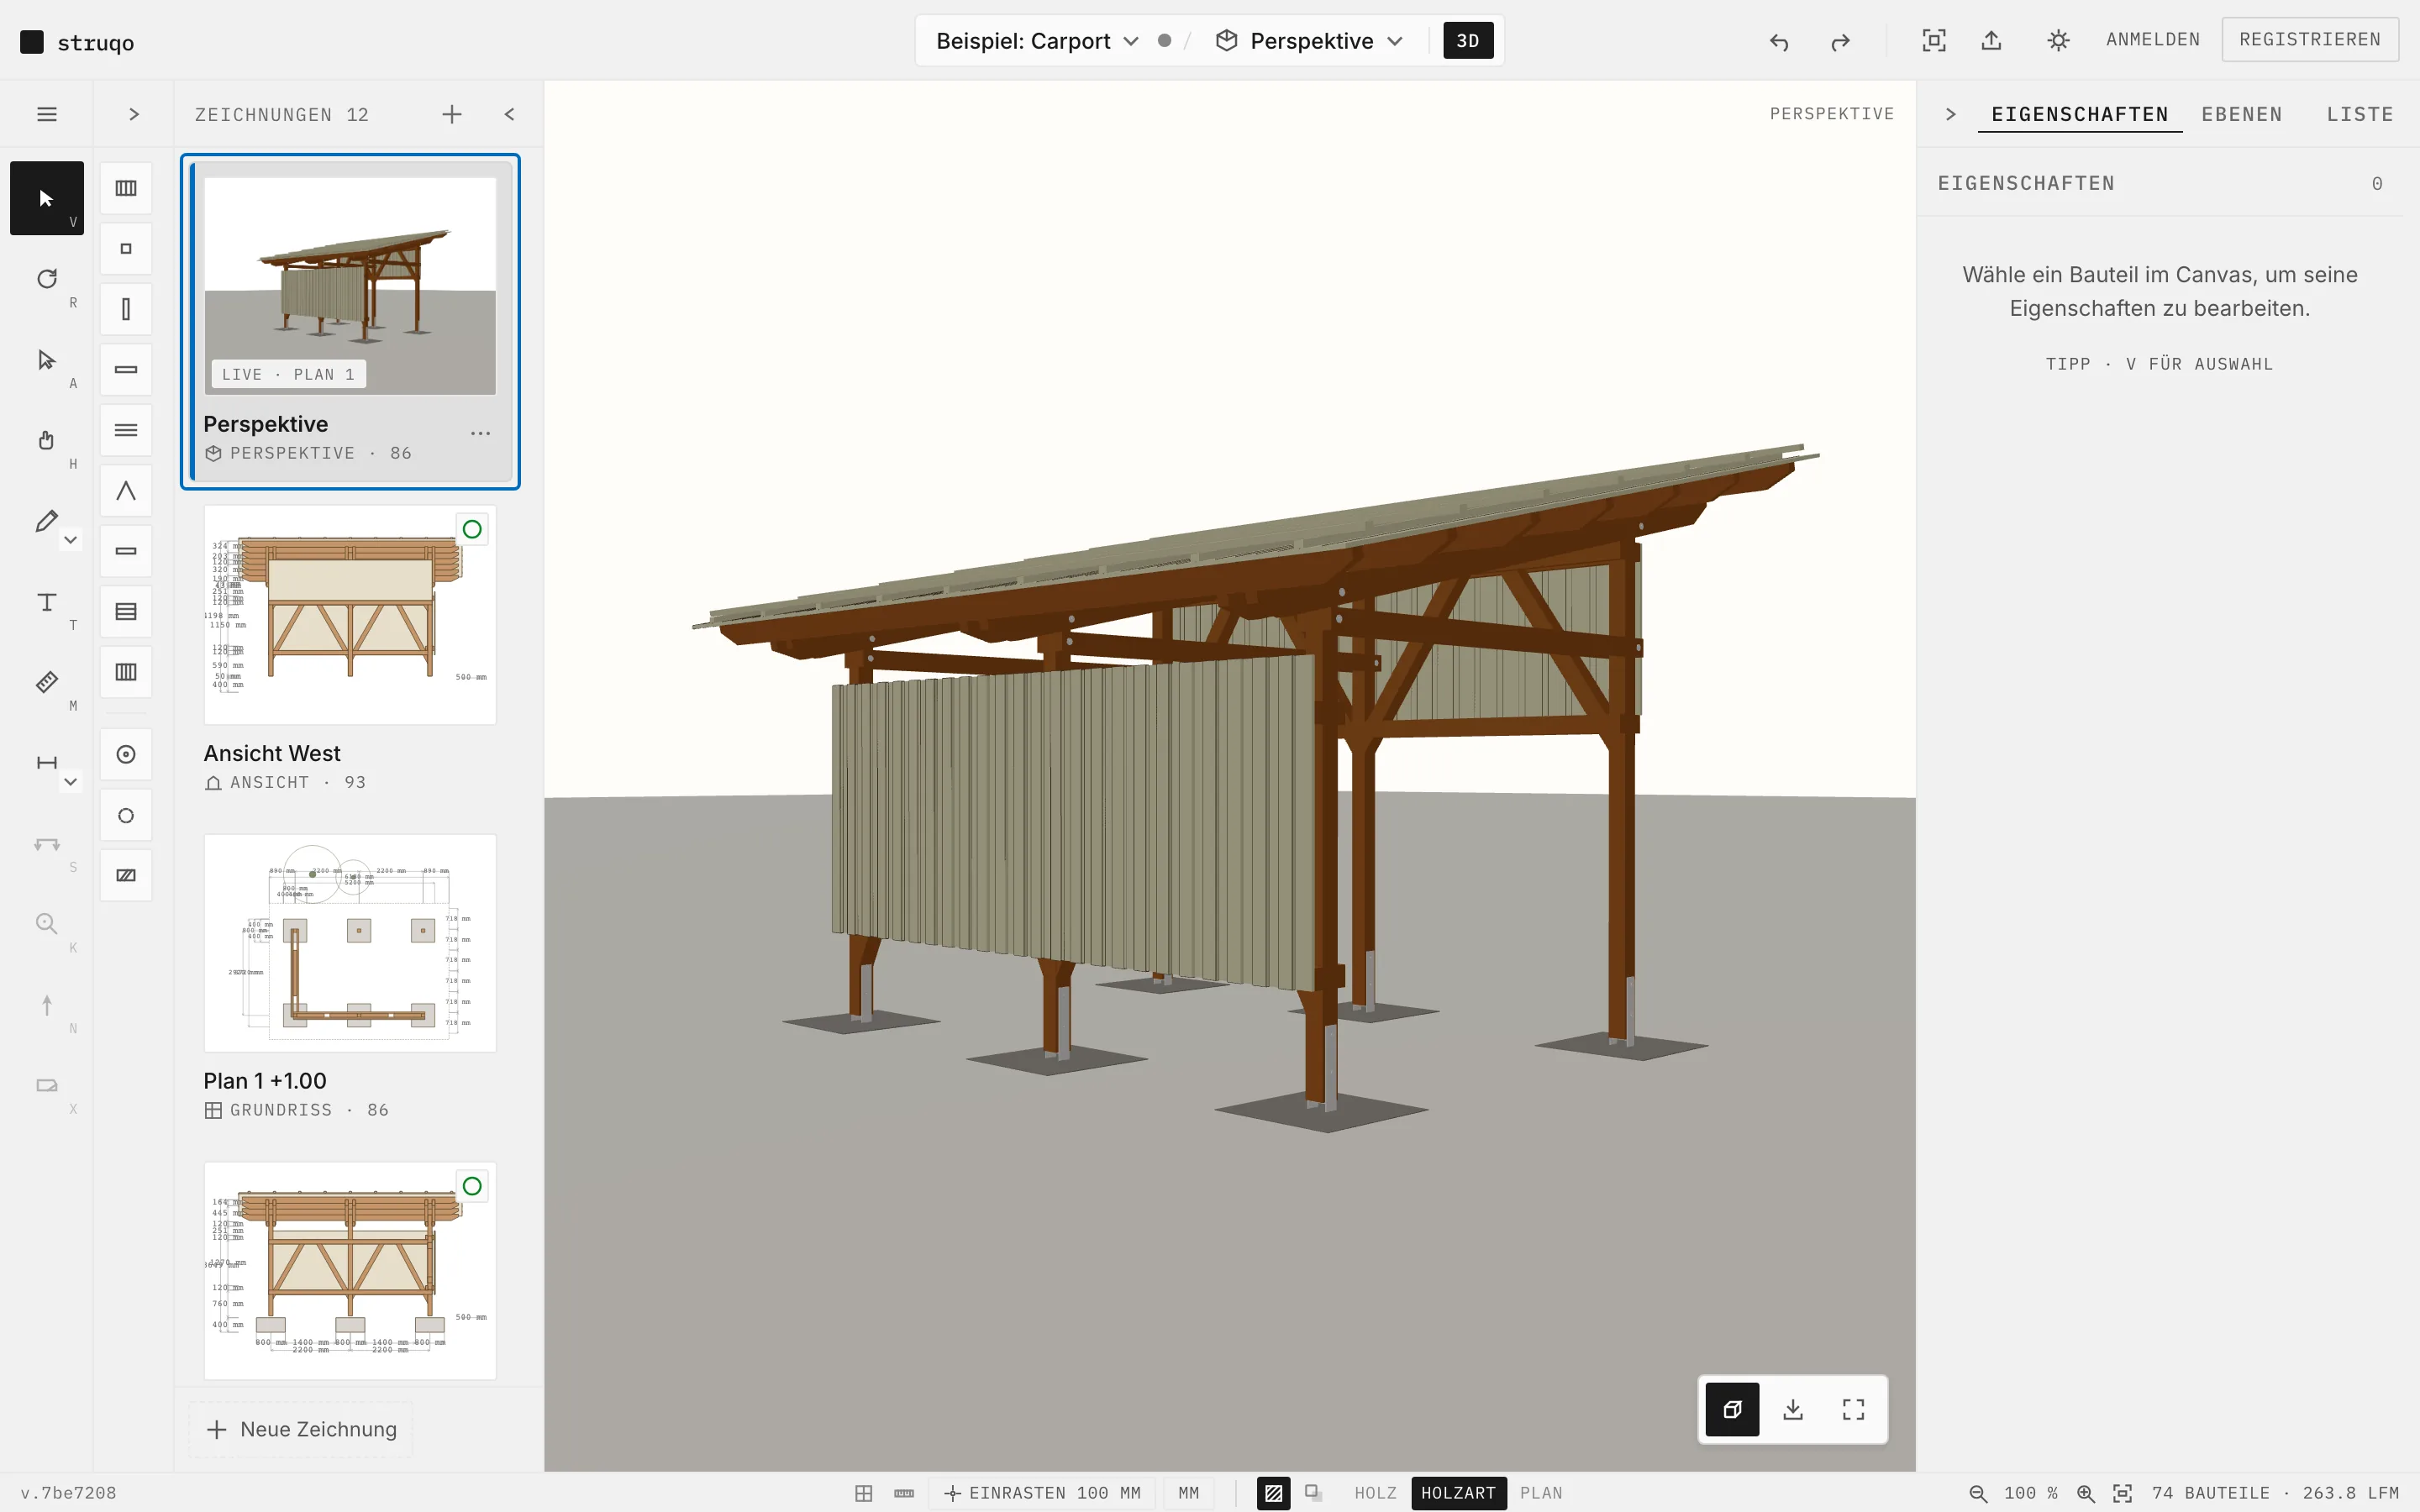Toggle the 3D view button

[x=1467, y=41]
